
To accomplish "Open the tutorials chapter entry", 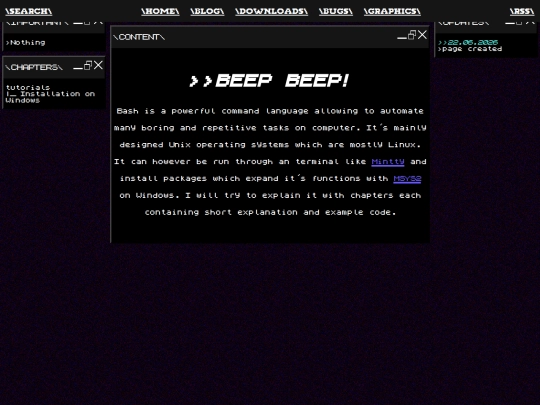I will coord(28,87).
